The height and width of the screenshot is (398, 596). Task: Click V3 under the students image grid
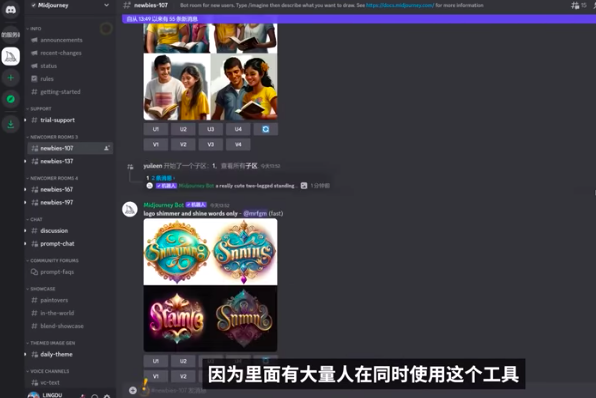click(211, 144)
